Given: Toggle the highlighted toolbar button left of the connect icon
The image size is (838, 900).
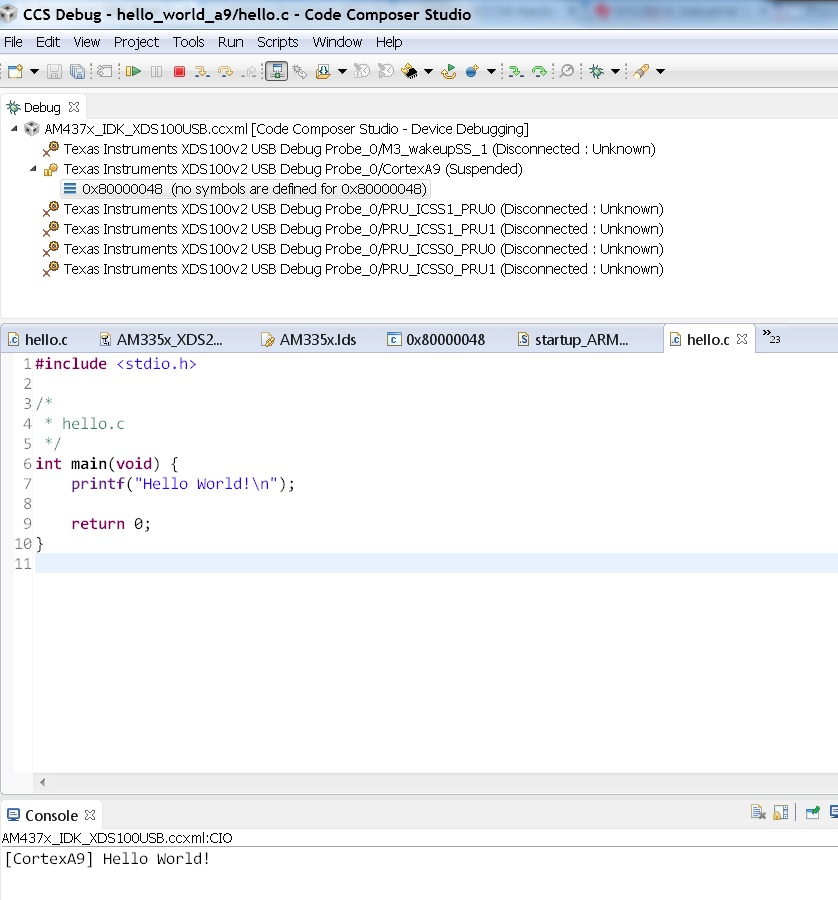Looking at the screenshot, I should (276, 71).
